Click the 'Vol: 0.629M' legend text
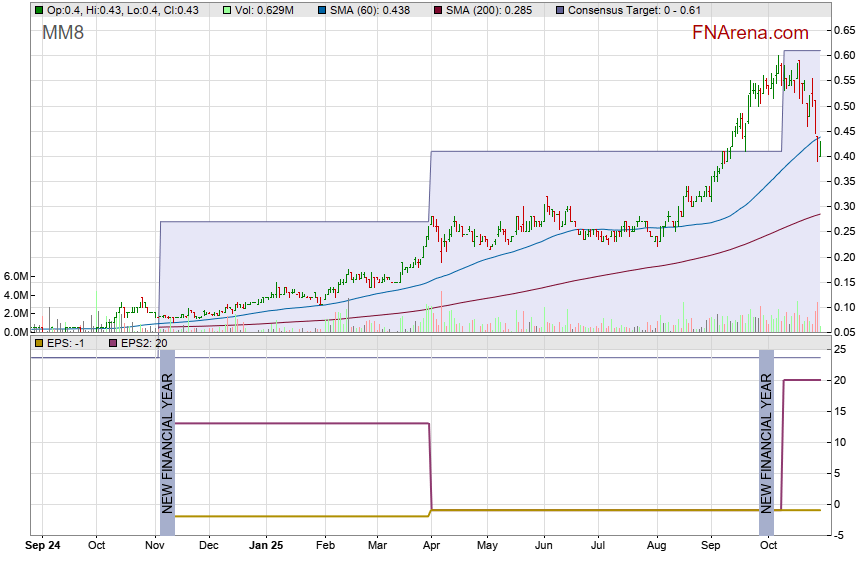The width and height of the screenshot is (859, 566). pyautogui.click(x=265, y=10)
